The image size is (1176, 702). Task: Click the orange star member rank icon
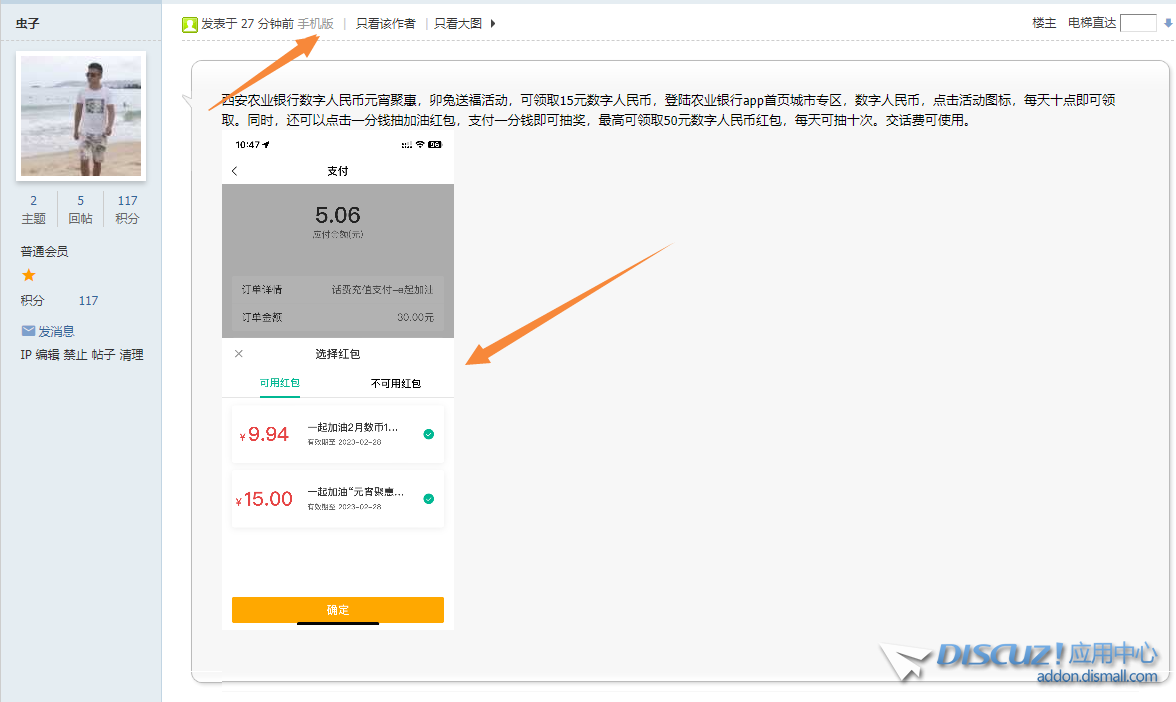pyautogui.click(x=29, y=275)
